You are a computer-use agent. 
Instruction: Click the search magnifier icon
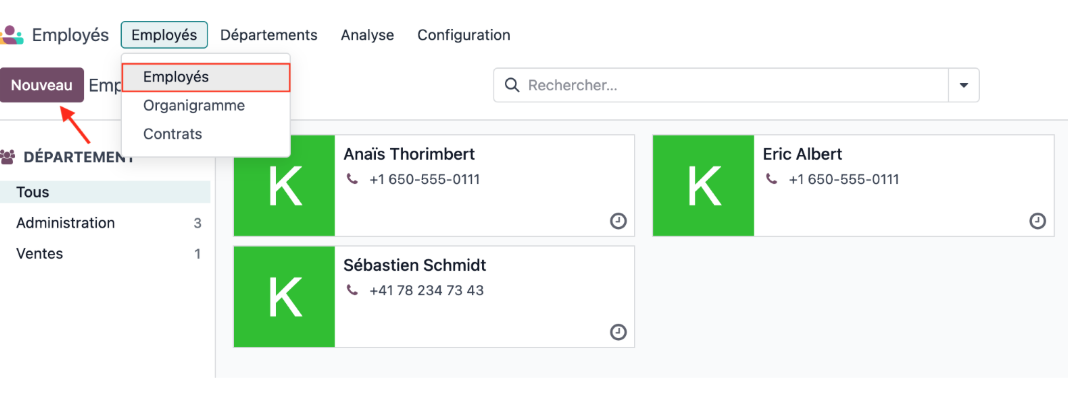[512, 85]
